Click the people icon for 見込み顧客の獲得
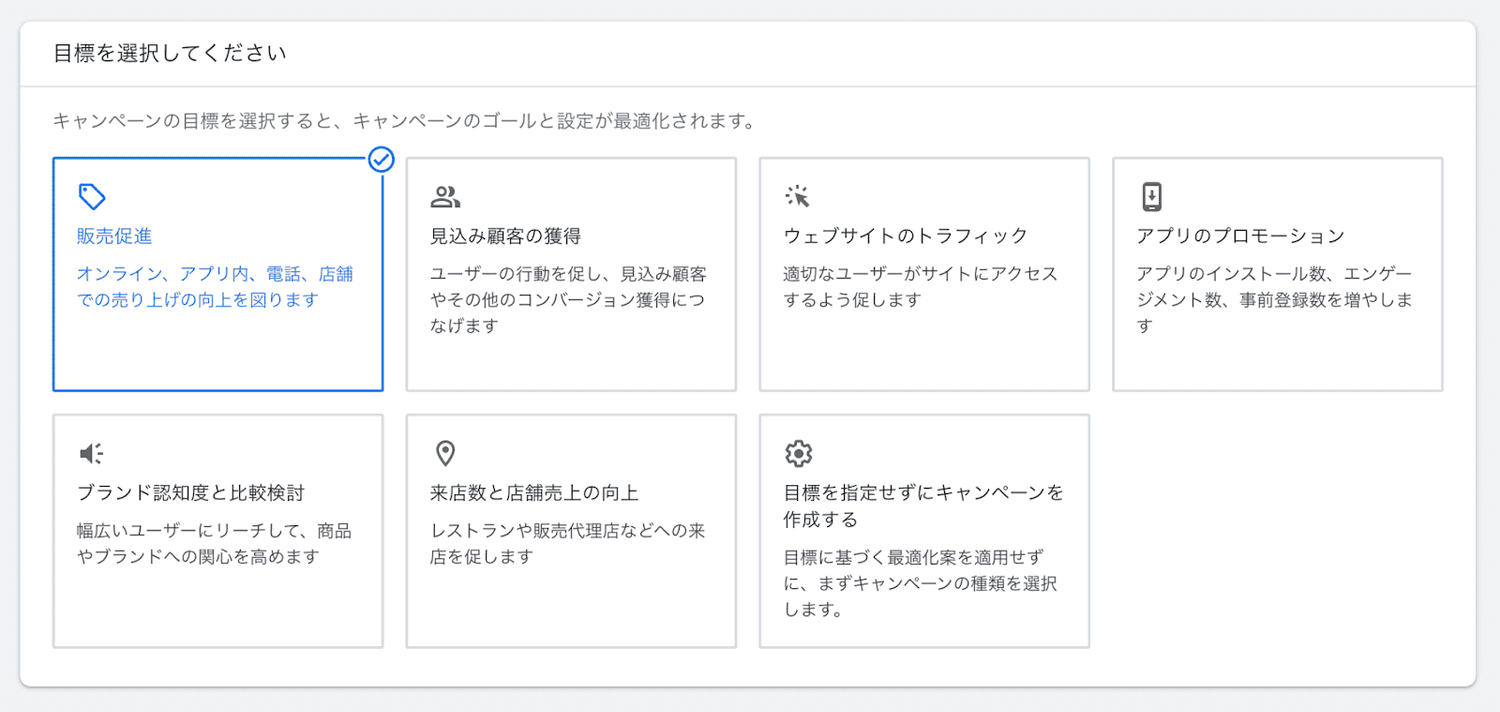 [x=445, y=196]
